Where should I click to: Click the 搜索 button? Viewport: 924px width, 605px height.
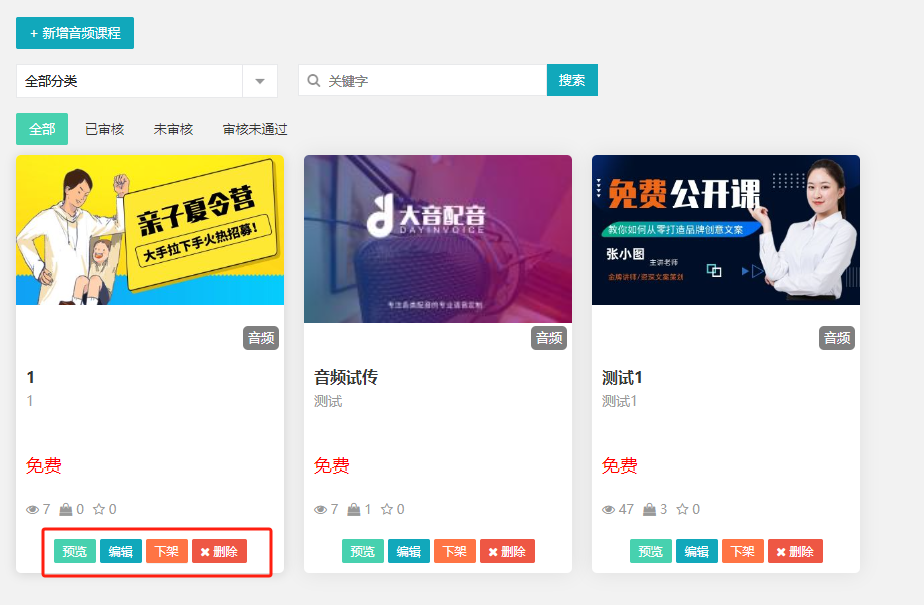[572, 80]
